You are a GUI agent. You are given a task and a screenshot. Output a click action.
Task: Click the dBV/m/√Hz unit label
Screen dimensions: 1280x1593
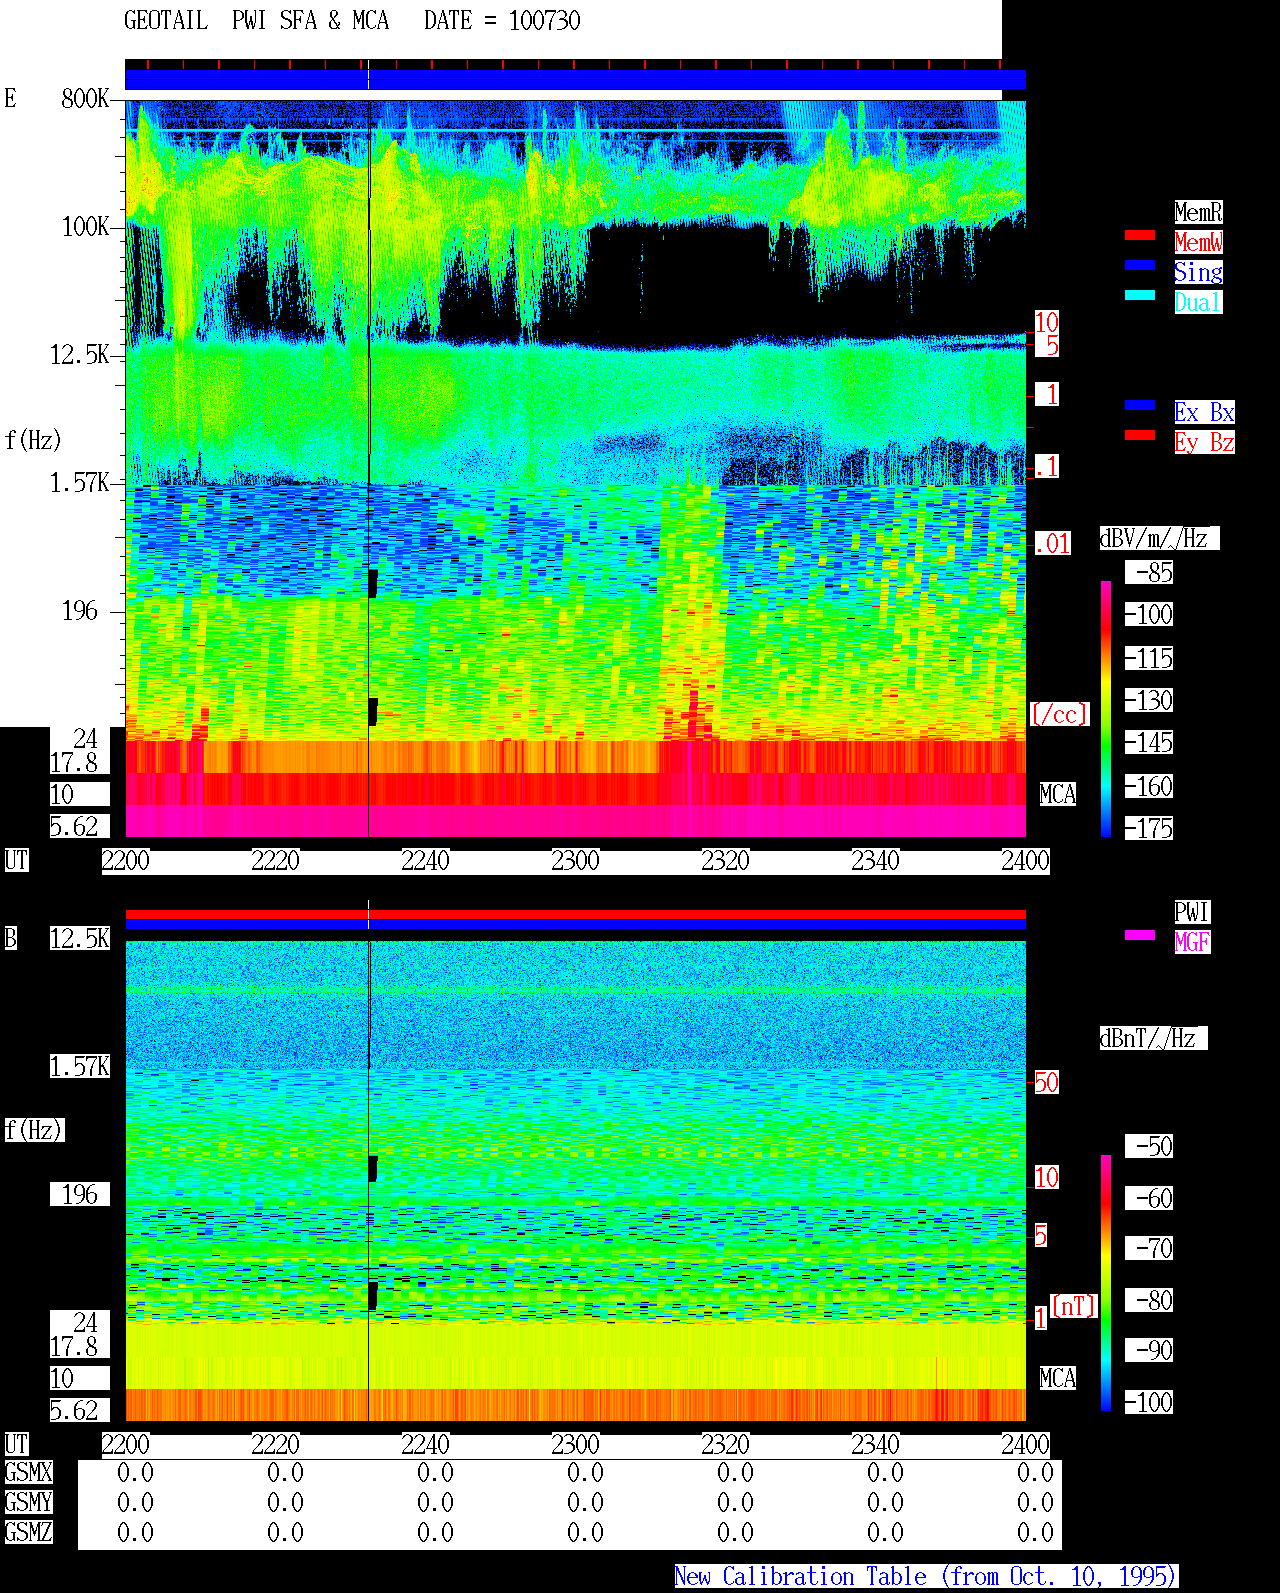(1159, 538)
